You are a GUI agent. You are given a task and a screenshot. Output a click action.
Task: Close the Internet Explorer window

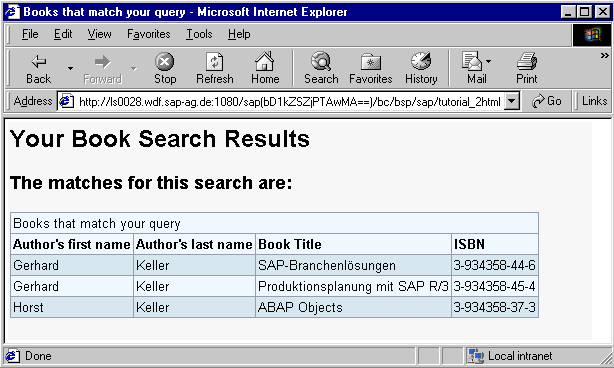[602, 12]
